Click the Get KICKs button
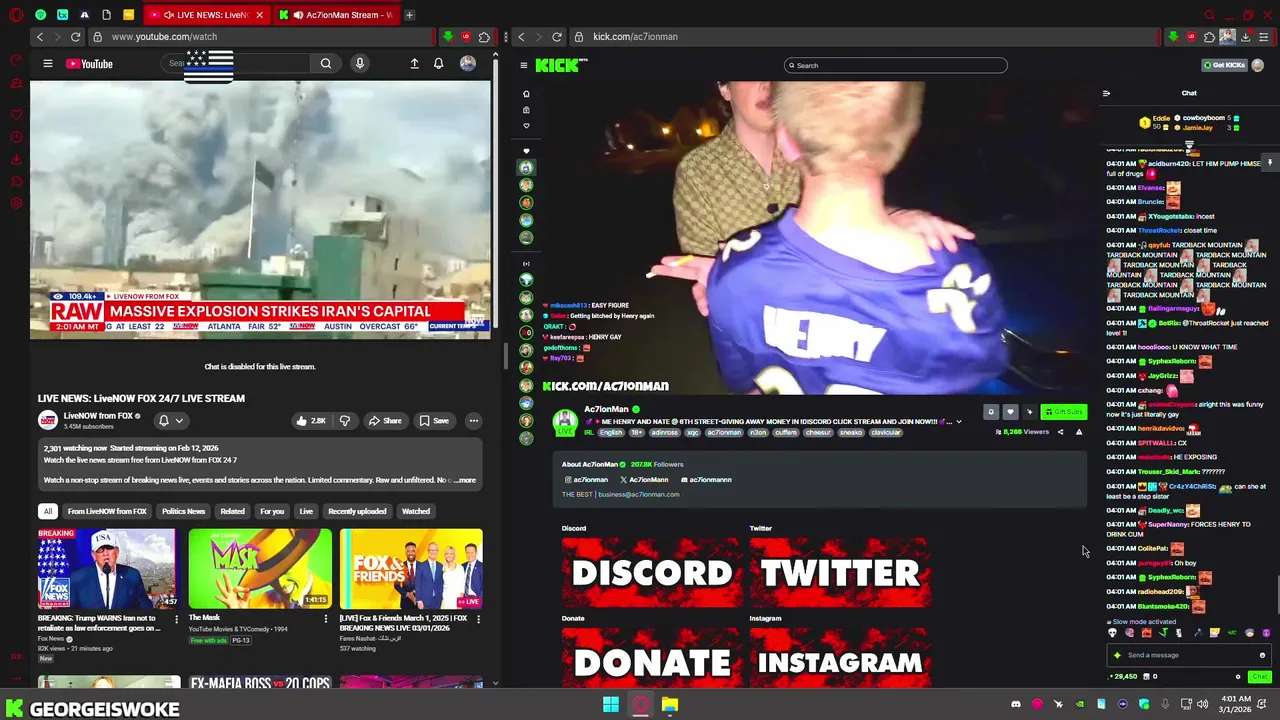The height and width of the screenshot is (720, 1280). 1223,65
